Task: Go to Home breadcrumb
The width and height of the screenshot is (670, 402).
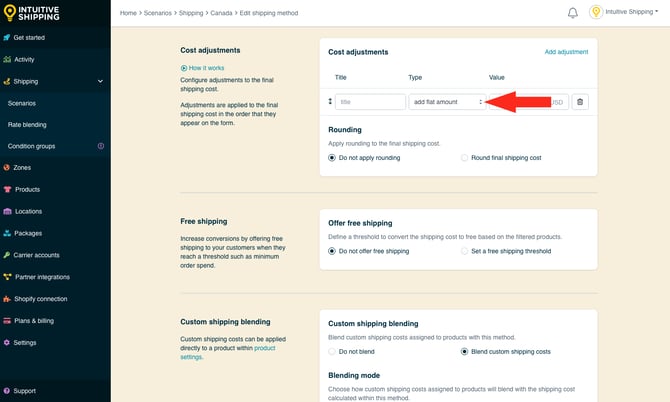Action: click(x=128, y=13)
